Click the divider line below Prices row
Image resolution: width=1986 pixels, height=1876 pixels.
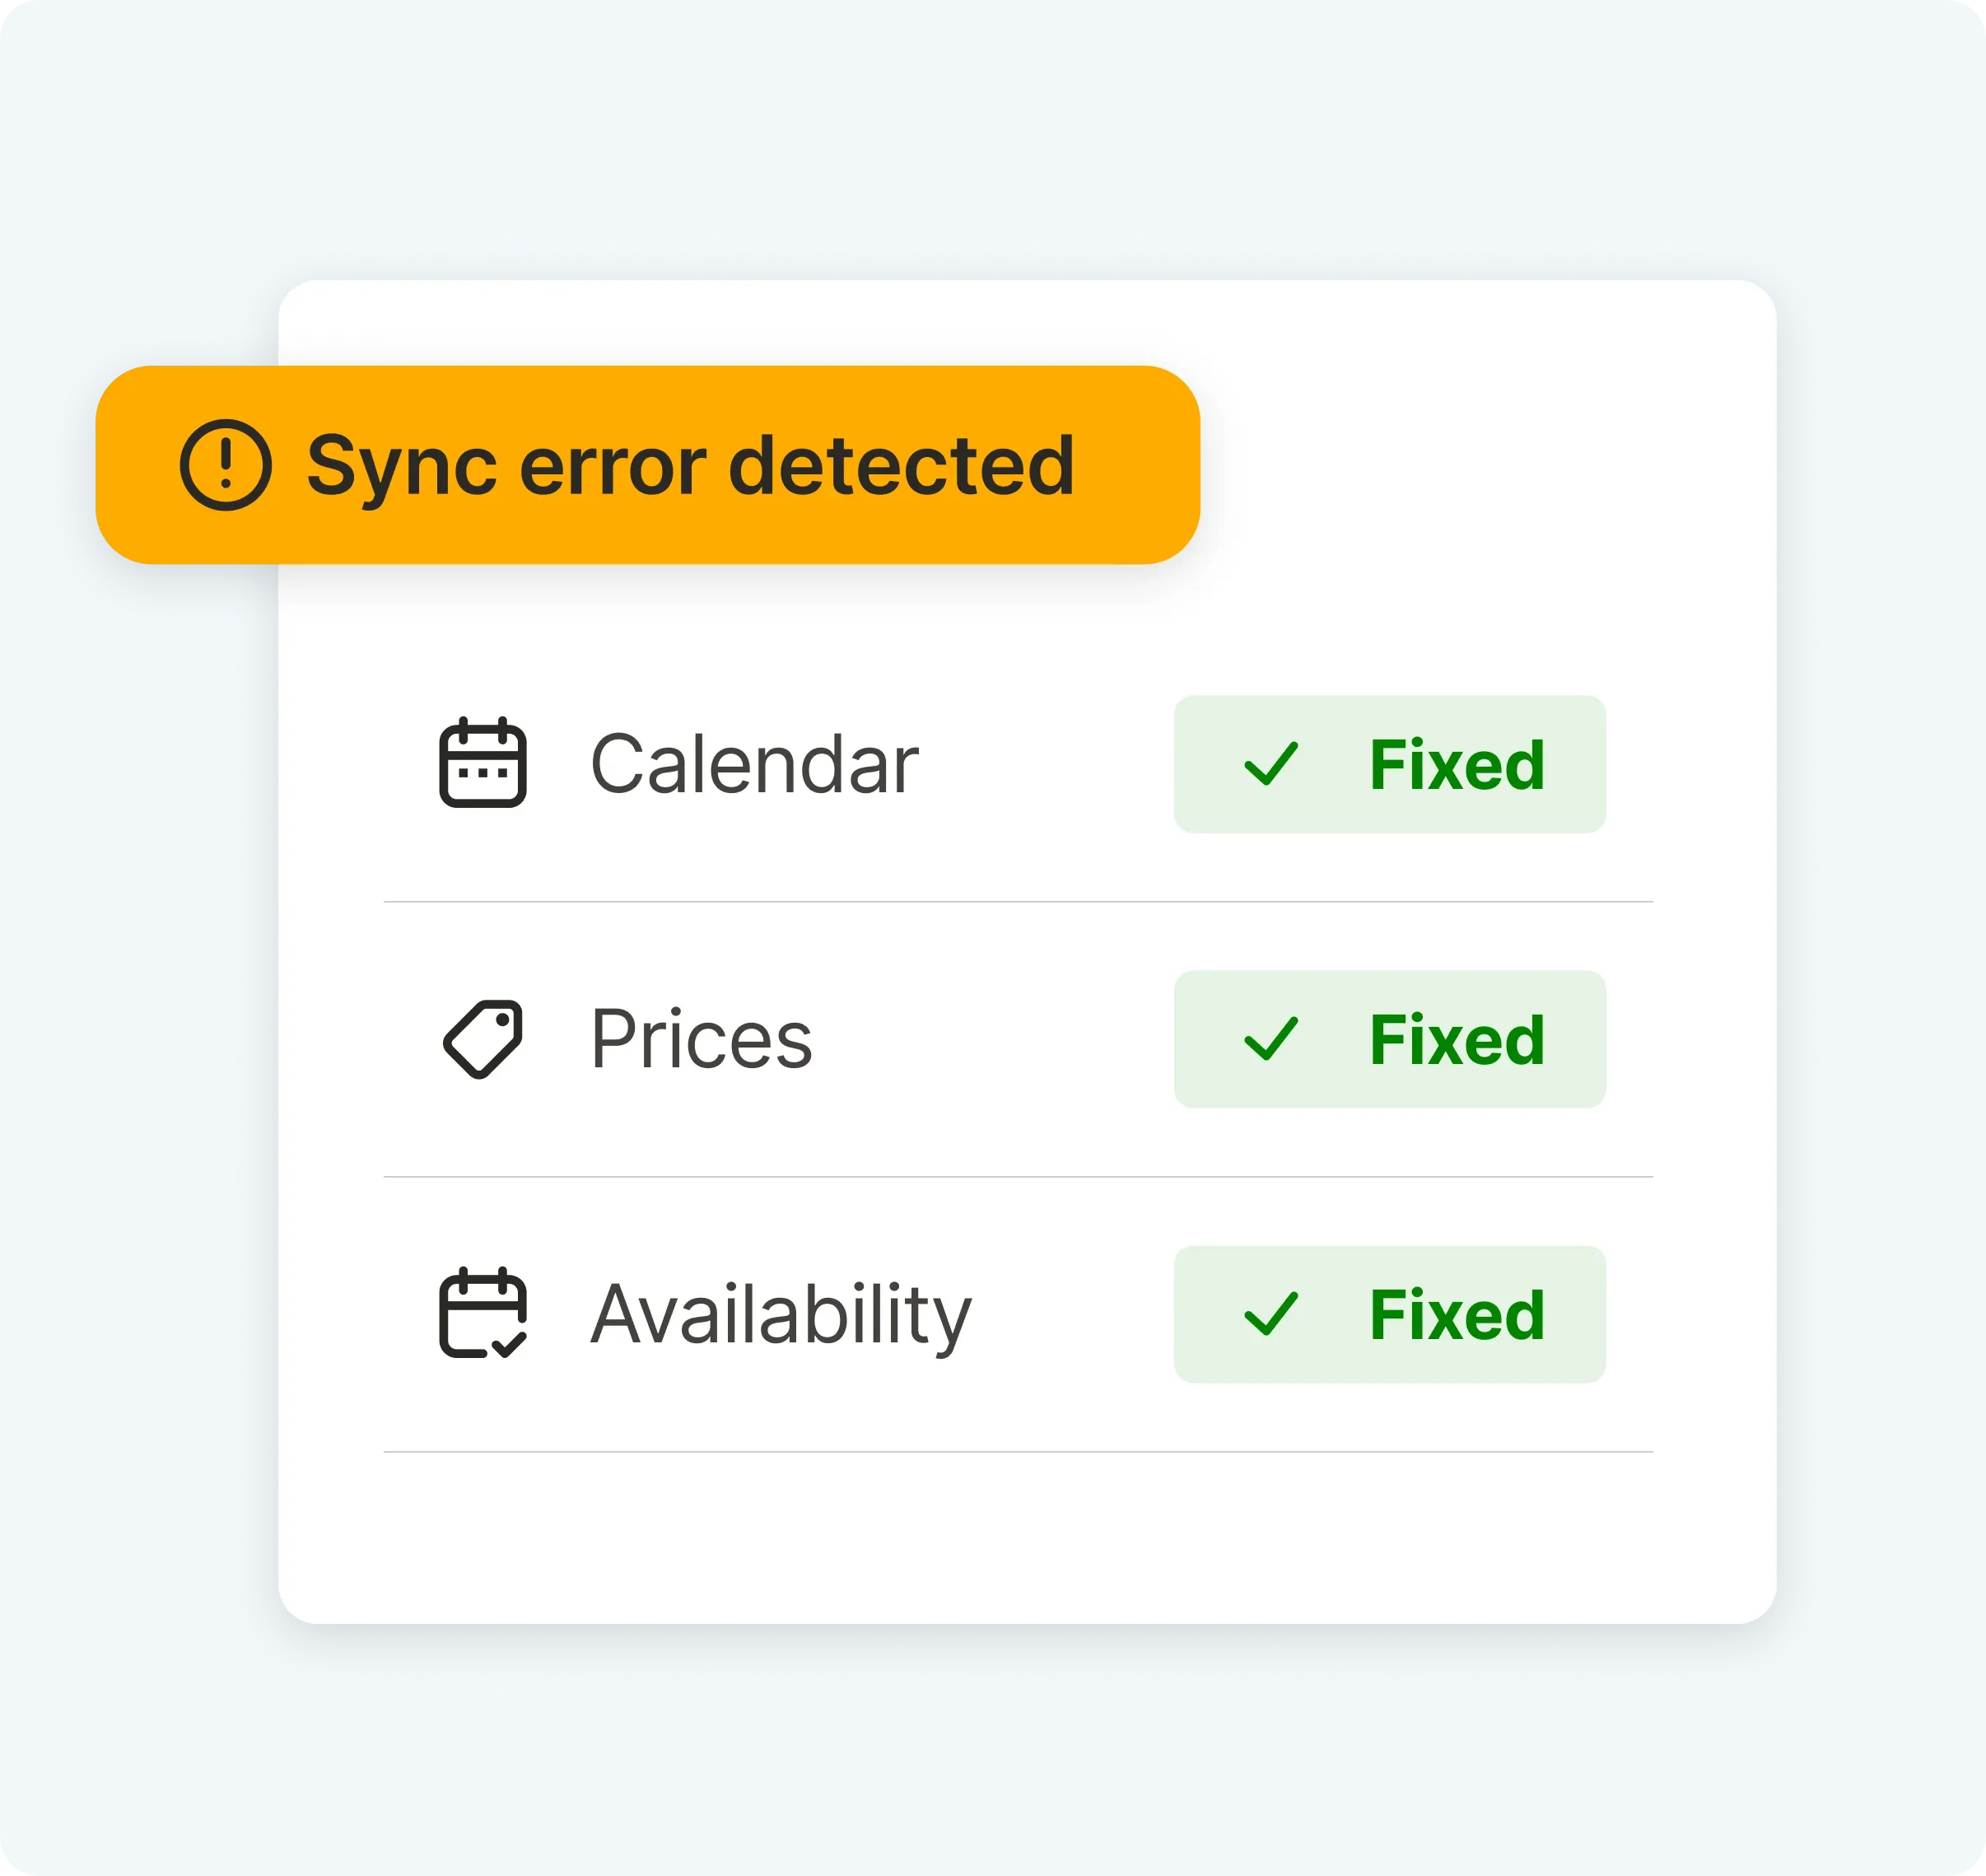[x=1018, y=1177]
